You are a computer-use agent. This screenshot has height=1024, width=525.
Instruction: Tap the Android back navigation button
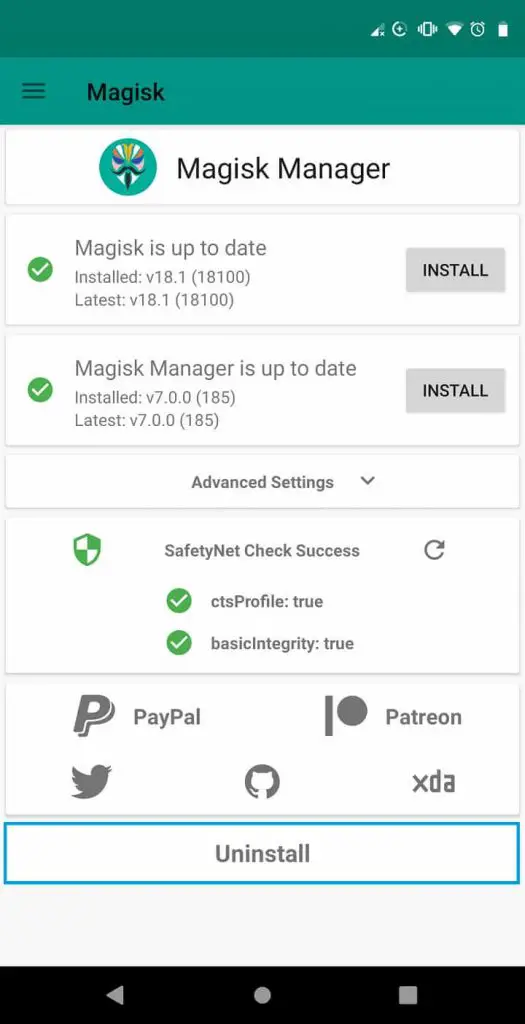pyautogui.click(x=115, y=995)
